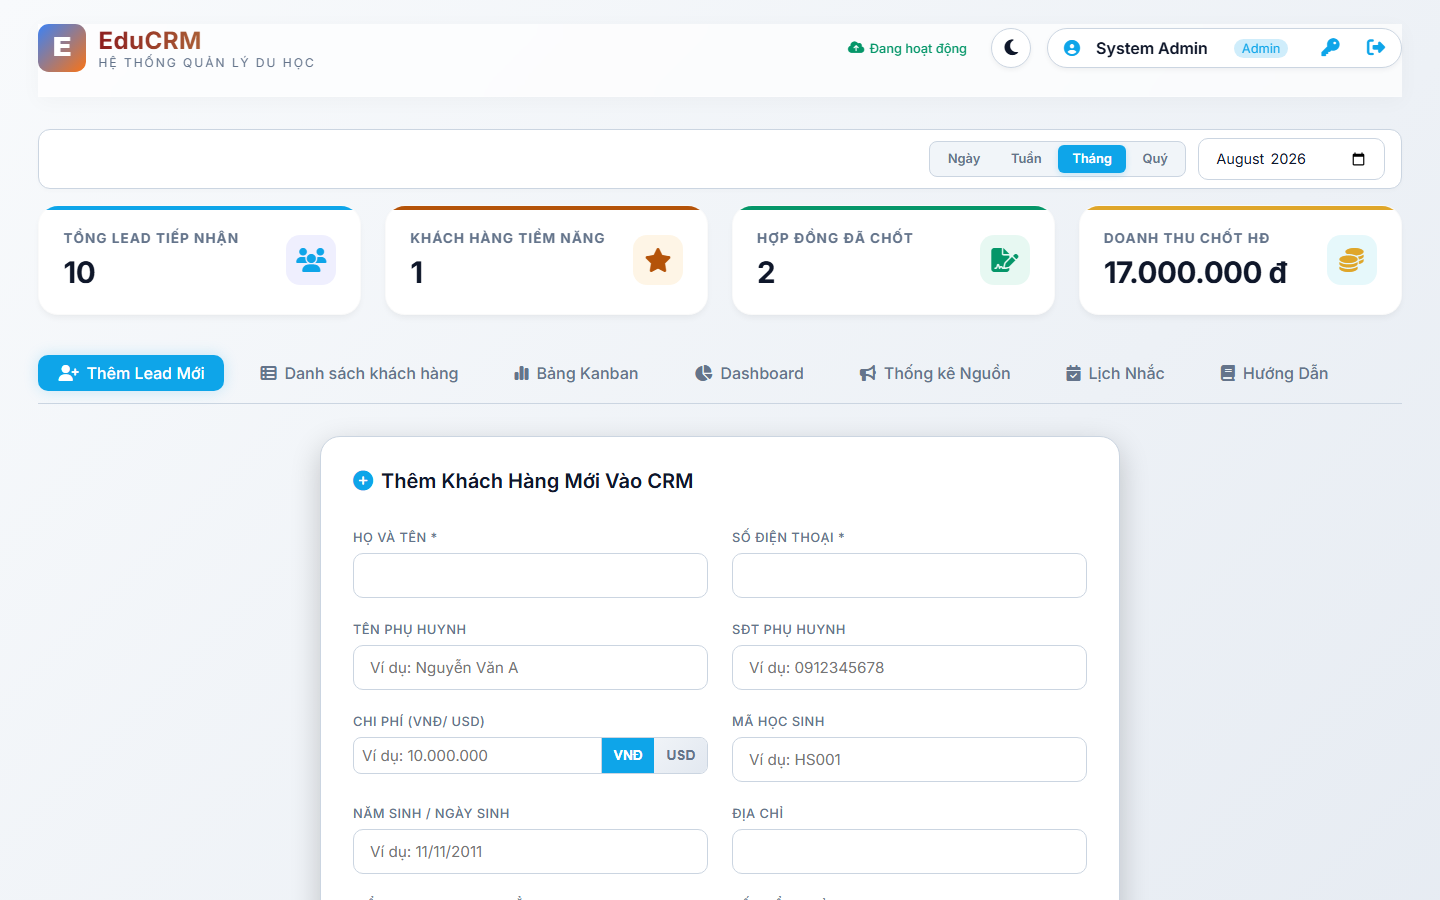Switch to the Lịch Nhắc tab
Viewport: 1440px width, 900px height.
pyautogui.click(x=1115, y=373)
